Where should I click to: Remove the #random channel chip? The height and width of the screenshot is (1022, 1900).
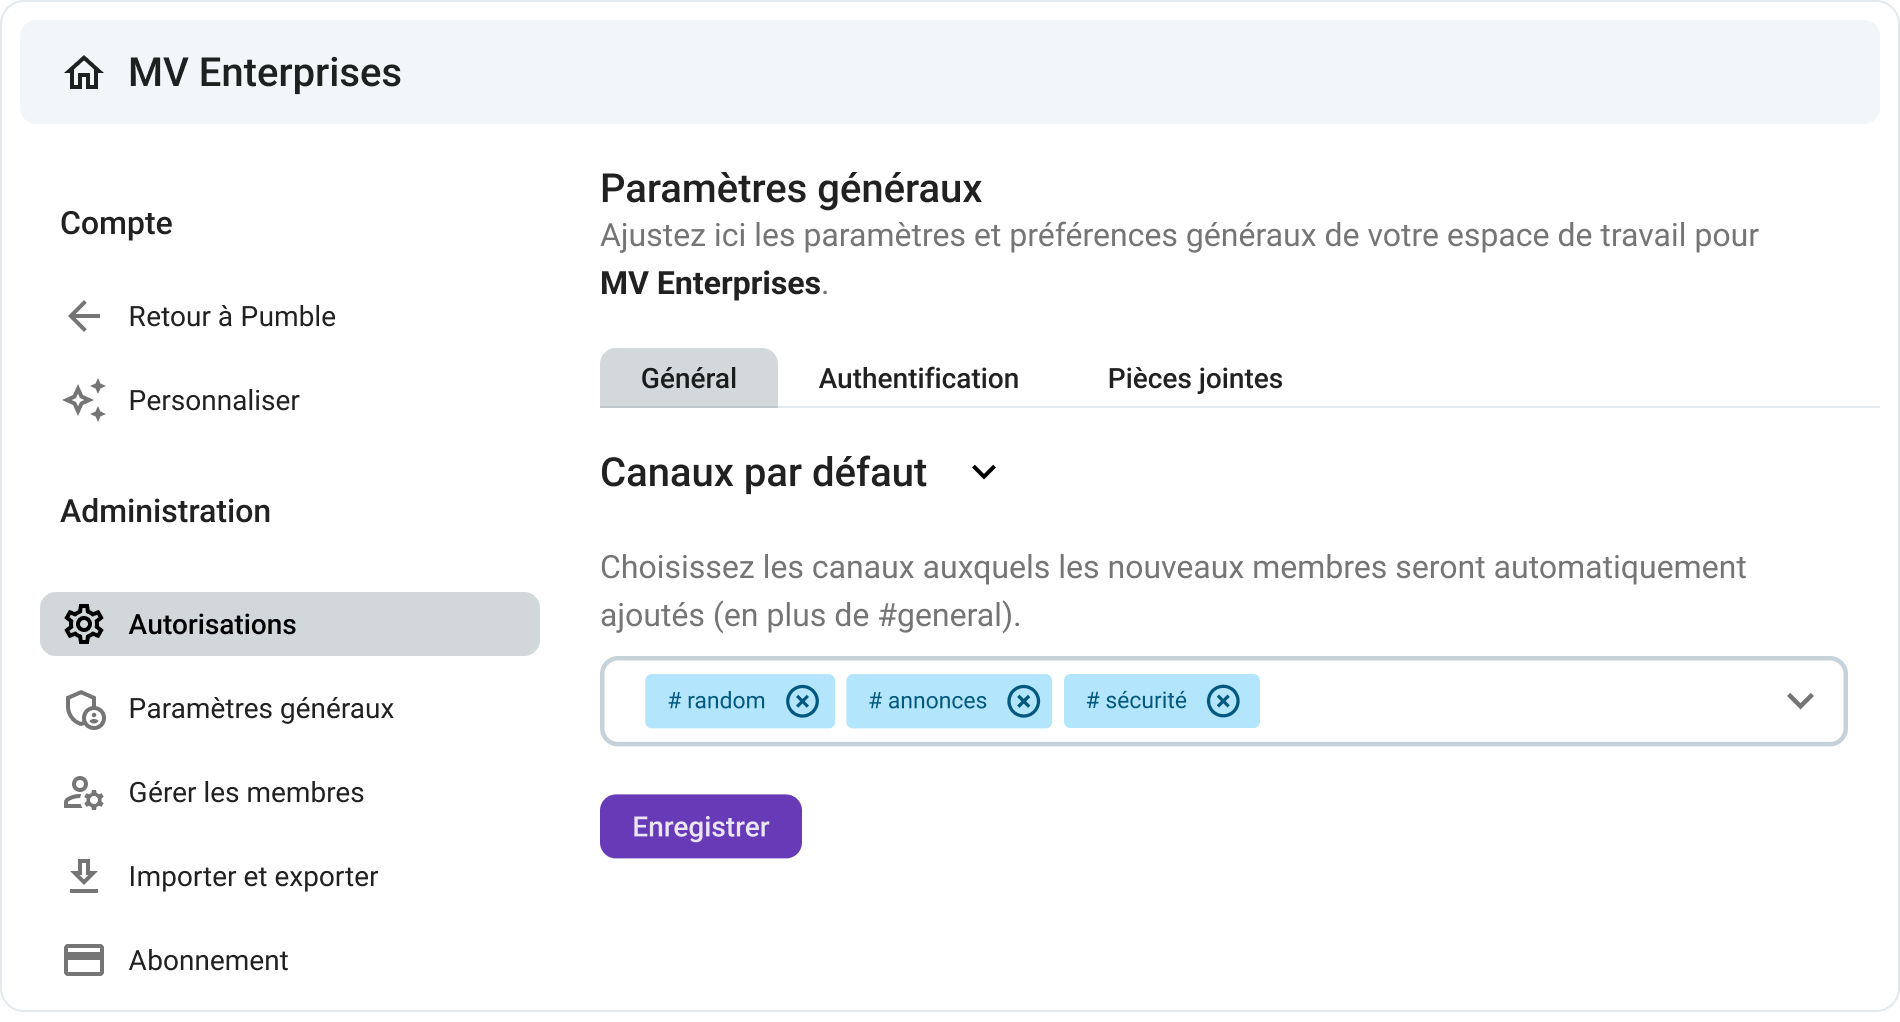click(801, 701)
